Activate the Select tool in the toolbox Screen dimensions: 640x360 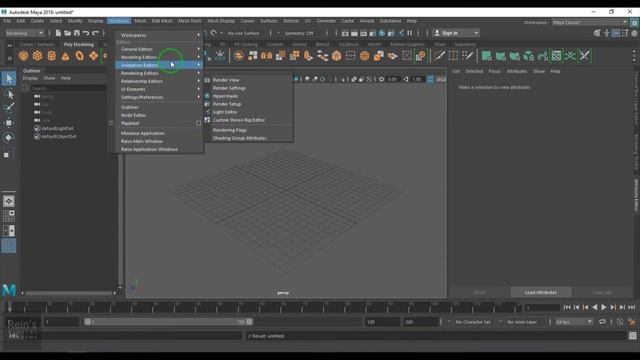[9, 78]
